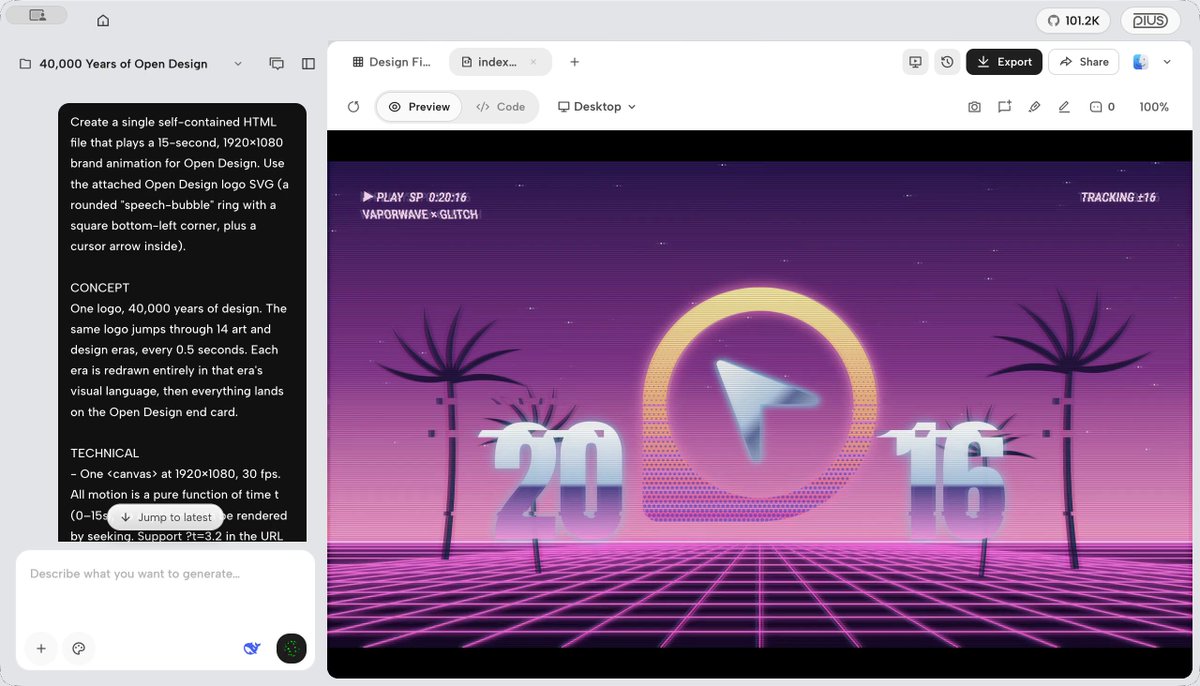
Task: Switch to the Design Fi... tab
Action: [x=392, y=62]
